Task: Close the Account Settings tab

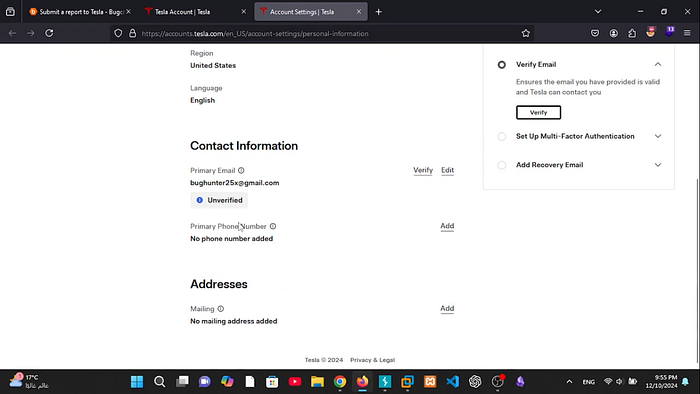Action: click(358, 12)
